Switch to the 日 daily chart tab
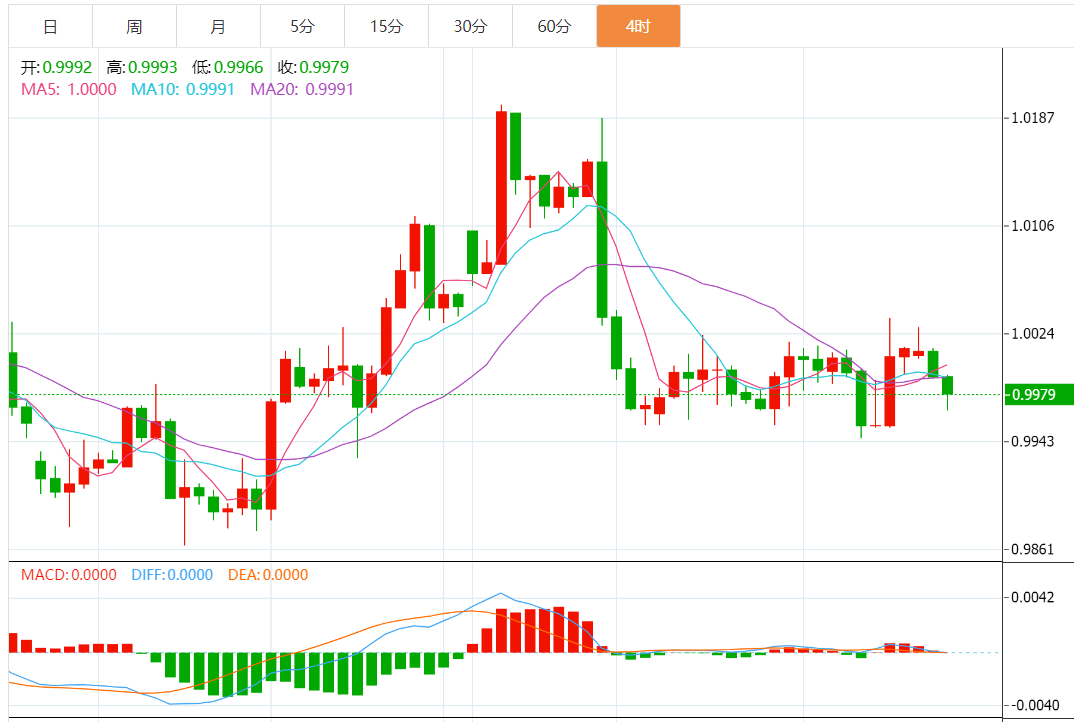Screen dimensions: 1074x722 tap(50, 26)
